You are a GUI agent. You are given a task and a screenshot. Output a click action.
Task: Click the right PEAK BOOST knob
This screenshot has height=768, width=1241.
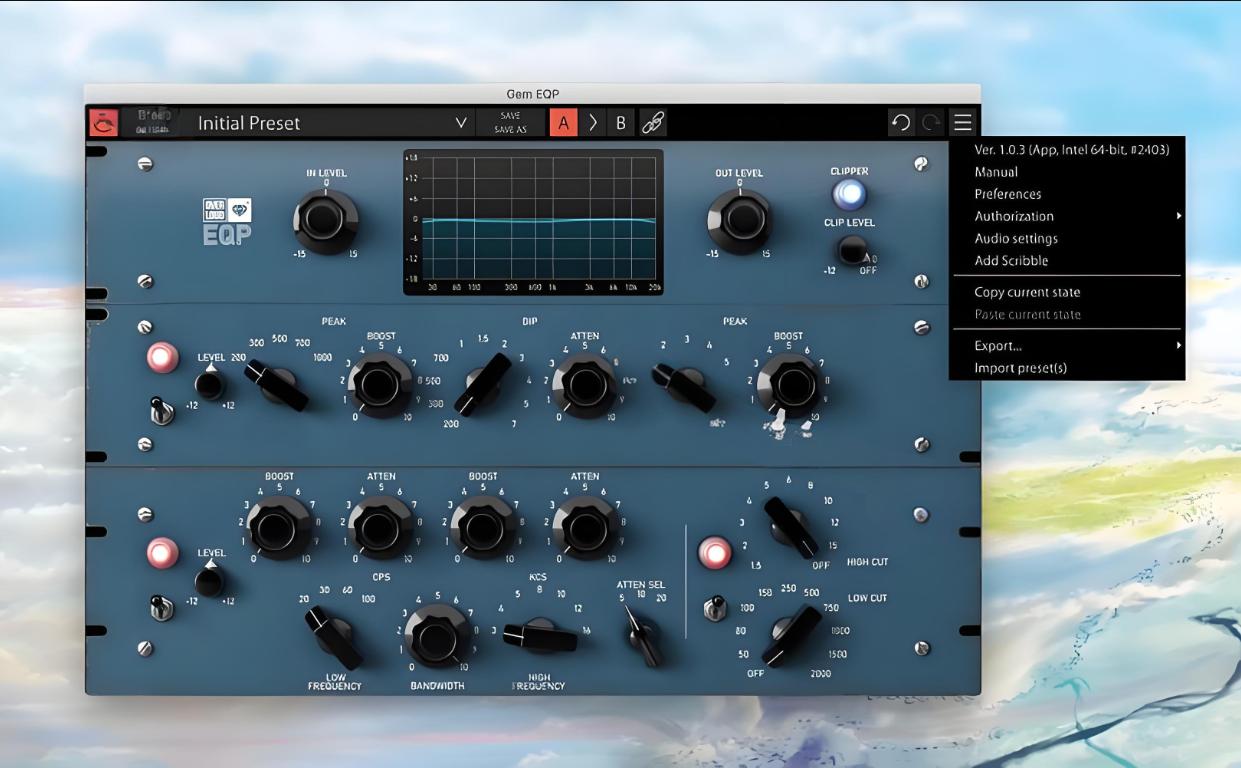[788, 385]
